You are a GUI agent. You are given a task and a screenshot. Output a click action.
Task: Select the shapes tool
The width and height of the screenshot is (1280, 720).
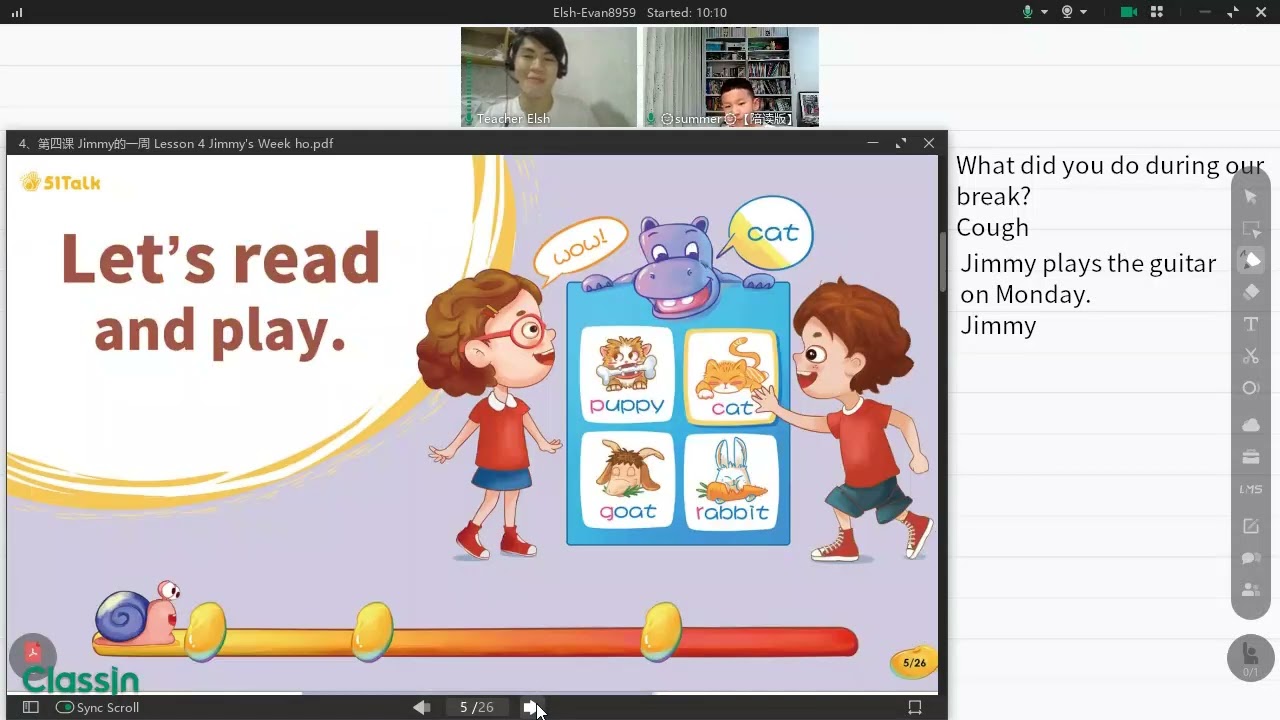click(1250, 388)
